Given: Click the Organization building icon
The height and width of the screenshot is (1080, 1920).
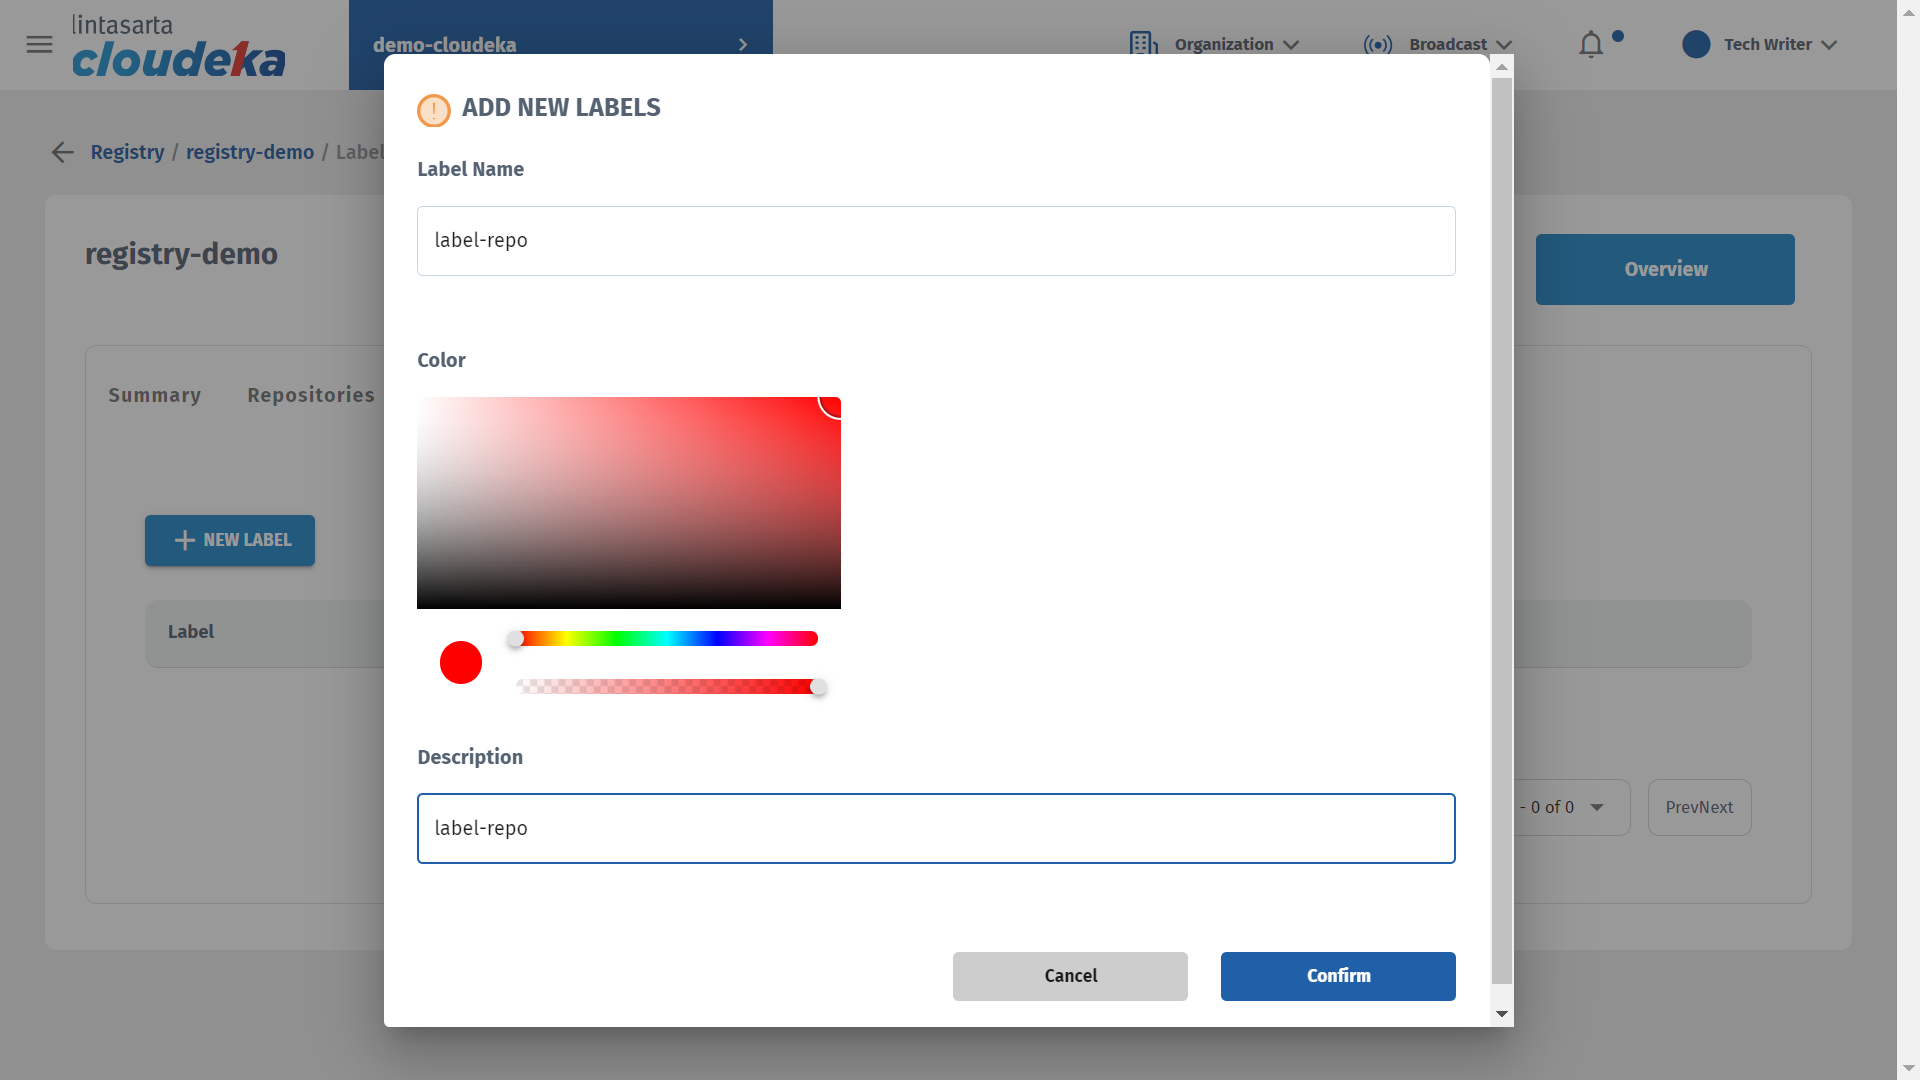Looking at the screenshot, I should 1143,44.
